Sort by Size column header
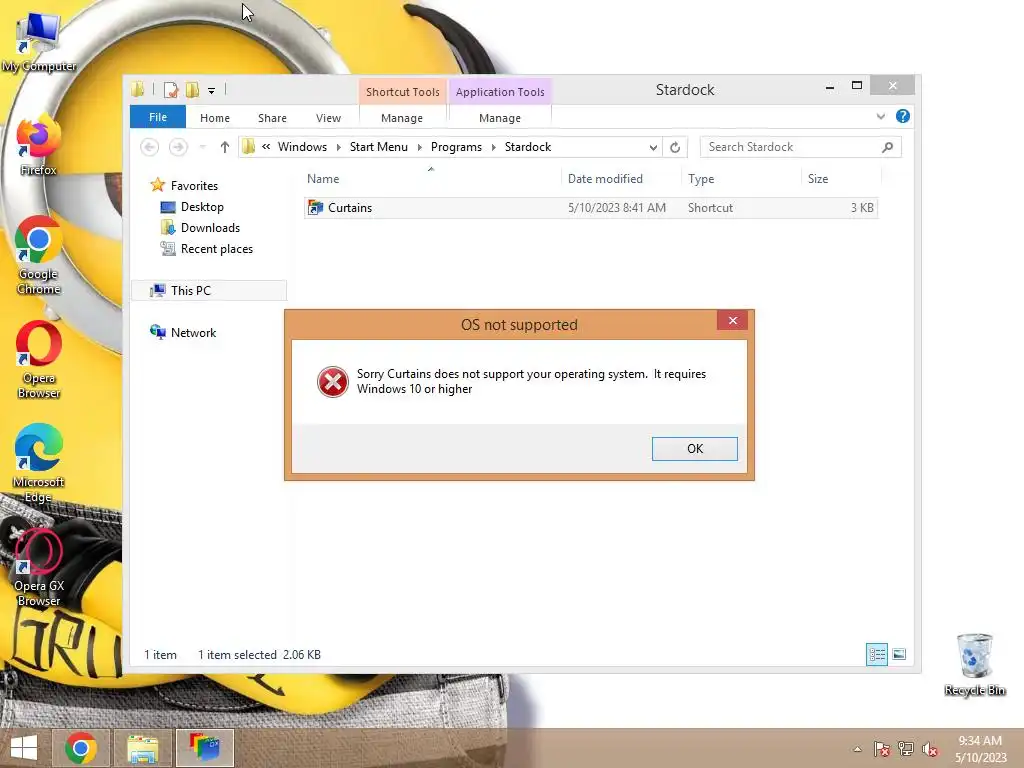Screen dimensions: 1024x768 818,179
